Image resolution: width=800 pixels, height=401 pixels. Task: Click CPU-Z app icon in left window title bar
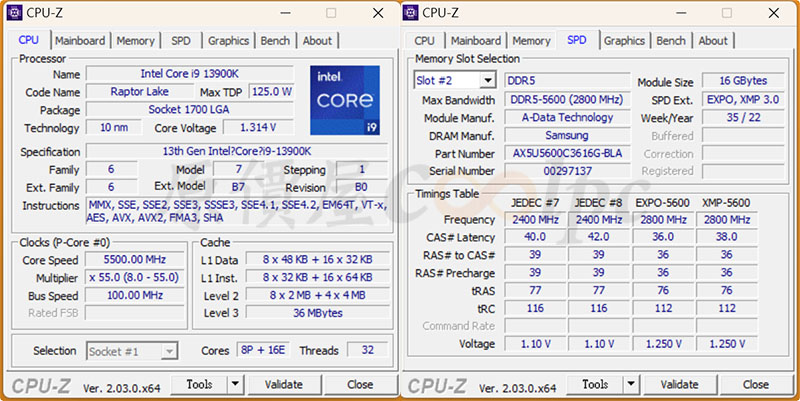(x=14, y=13)
